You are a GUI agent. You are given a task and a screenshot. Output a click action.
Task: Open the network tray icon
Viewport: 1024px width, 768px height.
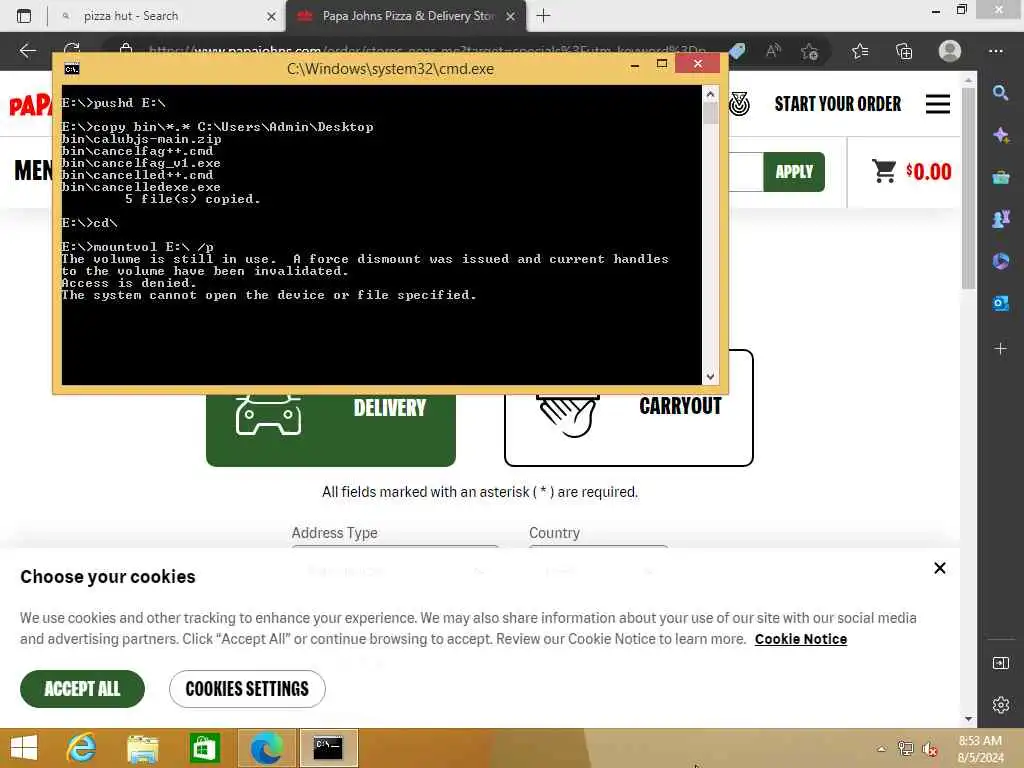(x=905, y=749)
